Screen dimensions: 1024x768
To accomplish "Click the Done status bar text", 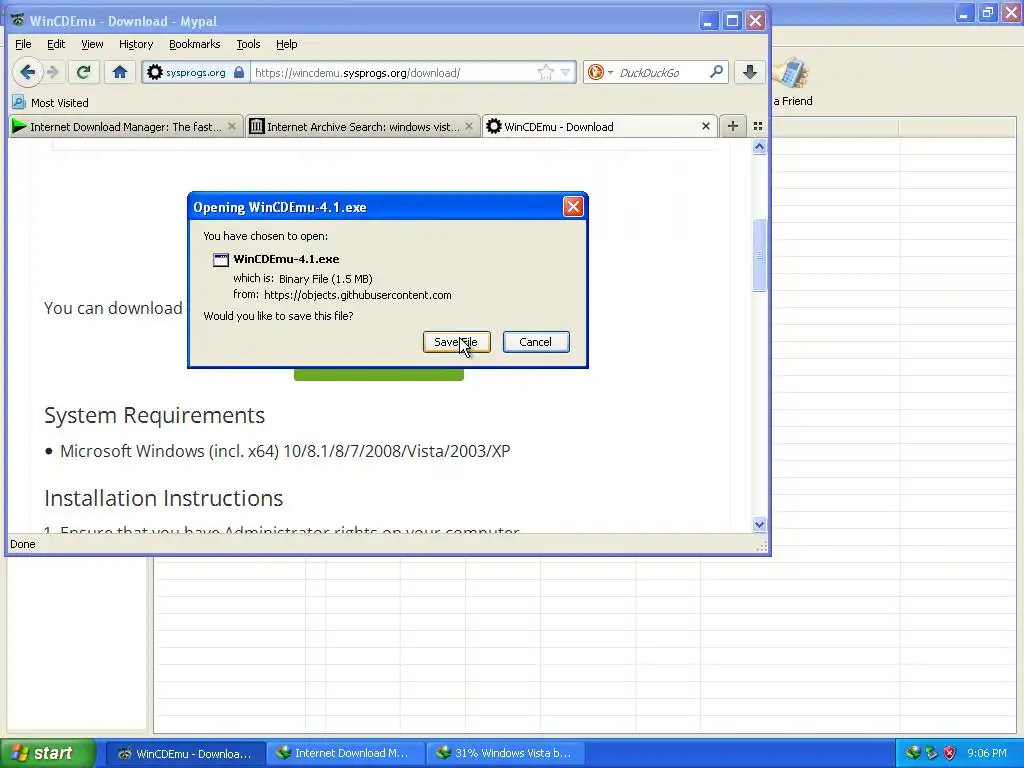I will click(23, 544).
